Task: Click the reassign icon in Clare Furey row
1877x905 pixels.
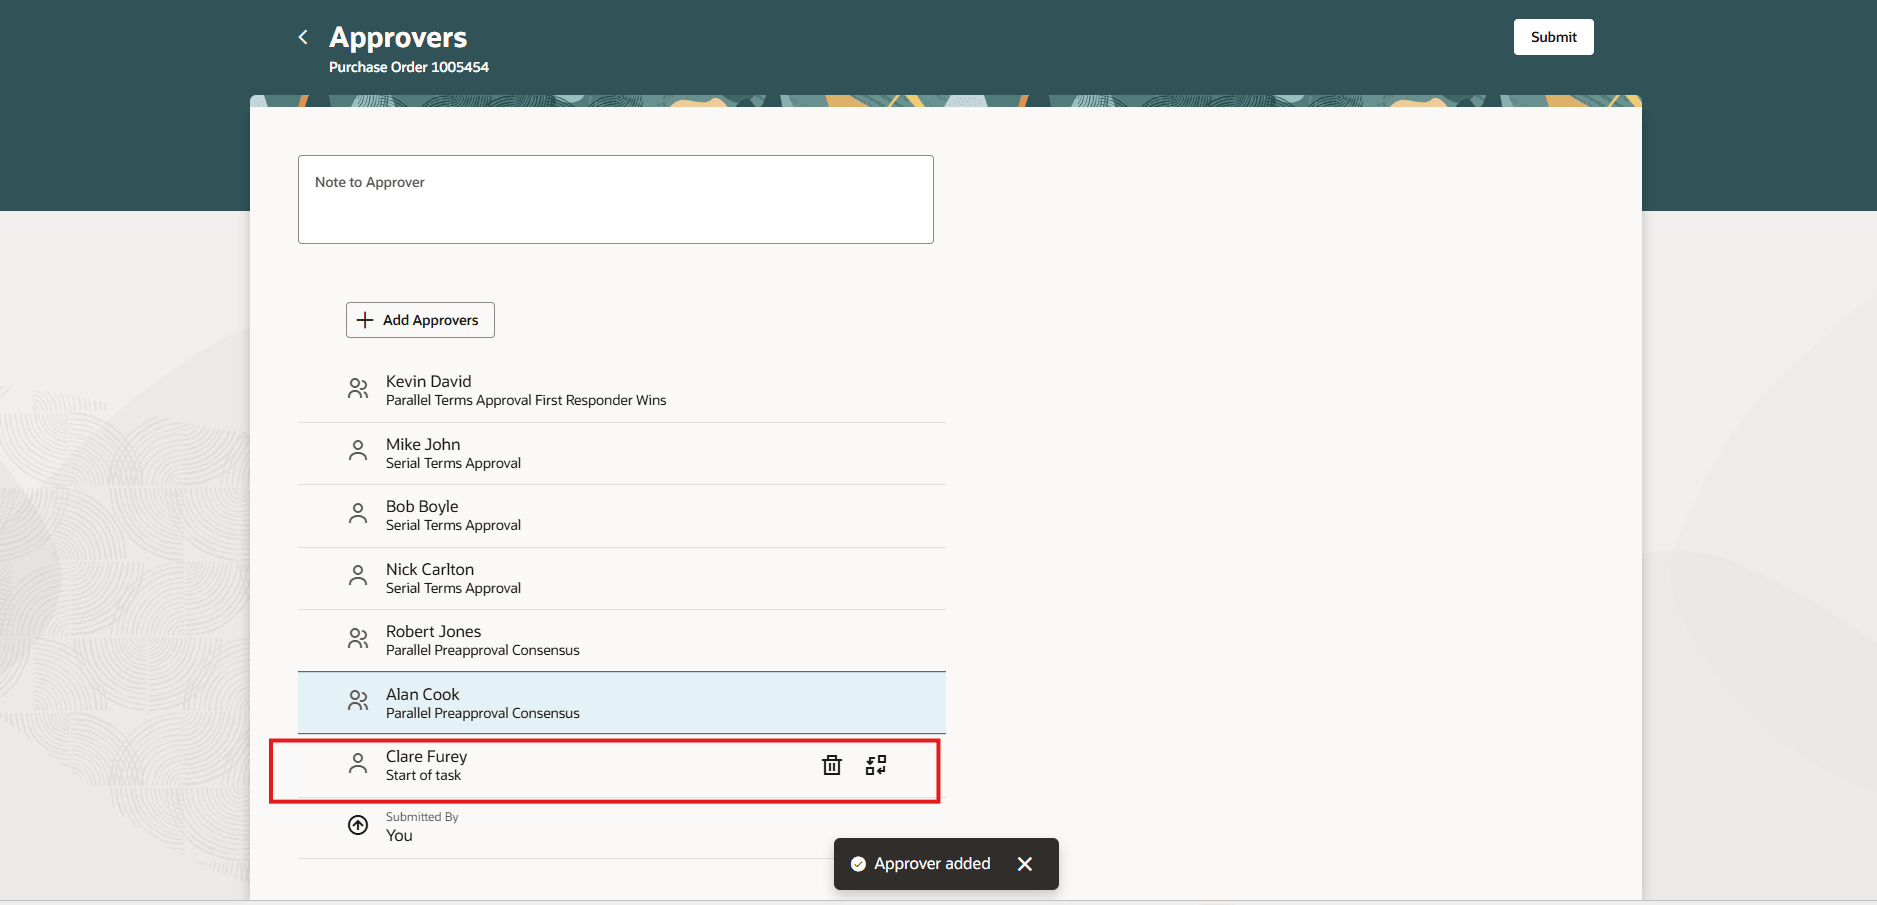Action: pos(876,765)
